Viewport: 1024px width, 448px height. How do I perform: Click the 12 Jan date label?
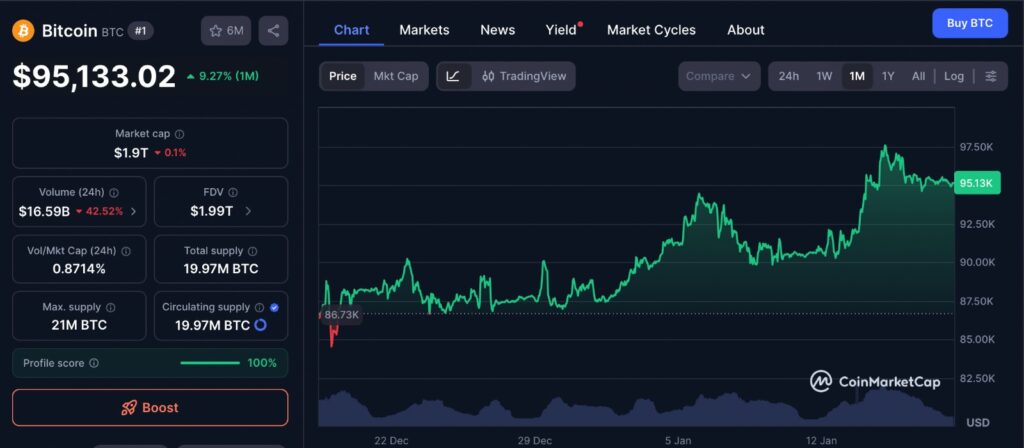(x=823, y=441)
